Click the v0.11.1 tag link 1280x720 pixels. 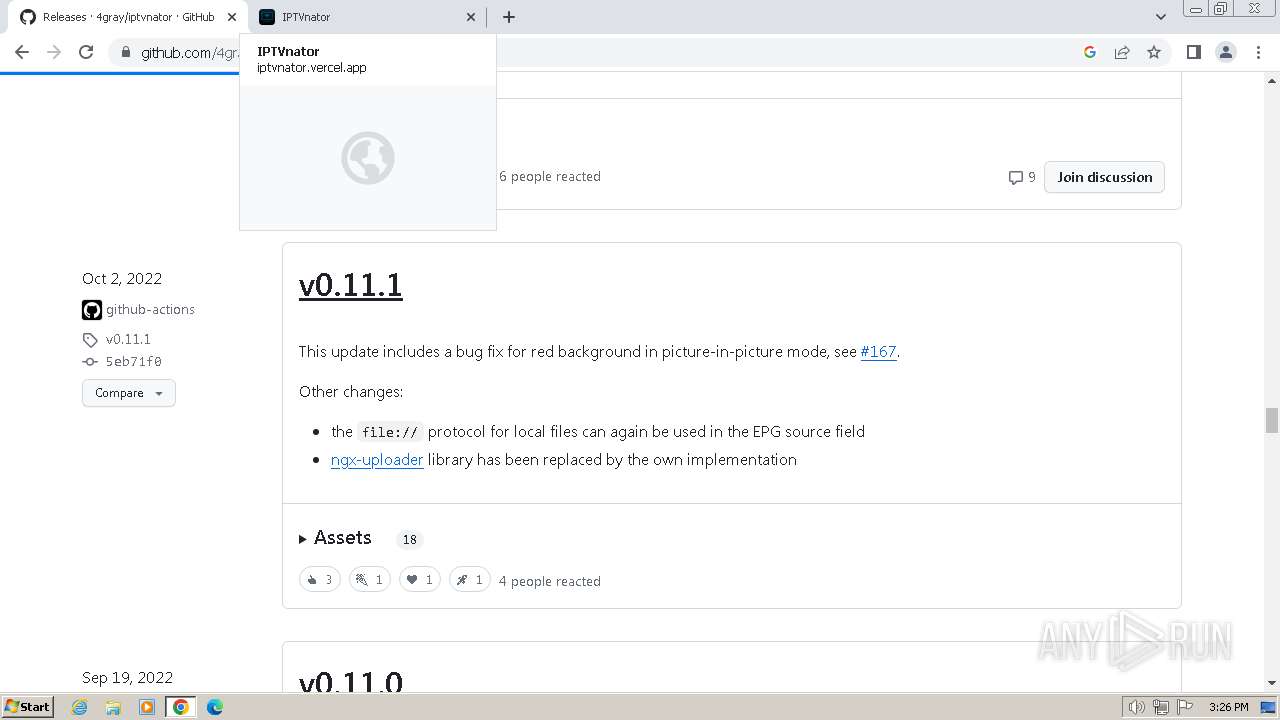tap(128, 339)
